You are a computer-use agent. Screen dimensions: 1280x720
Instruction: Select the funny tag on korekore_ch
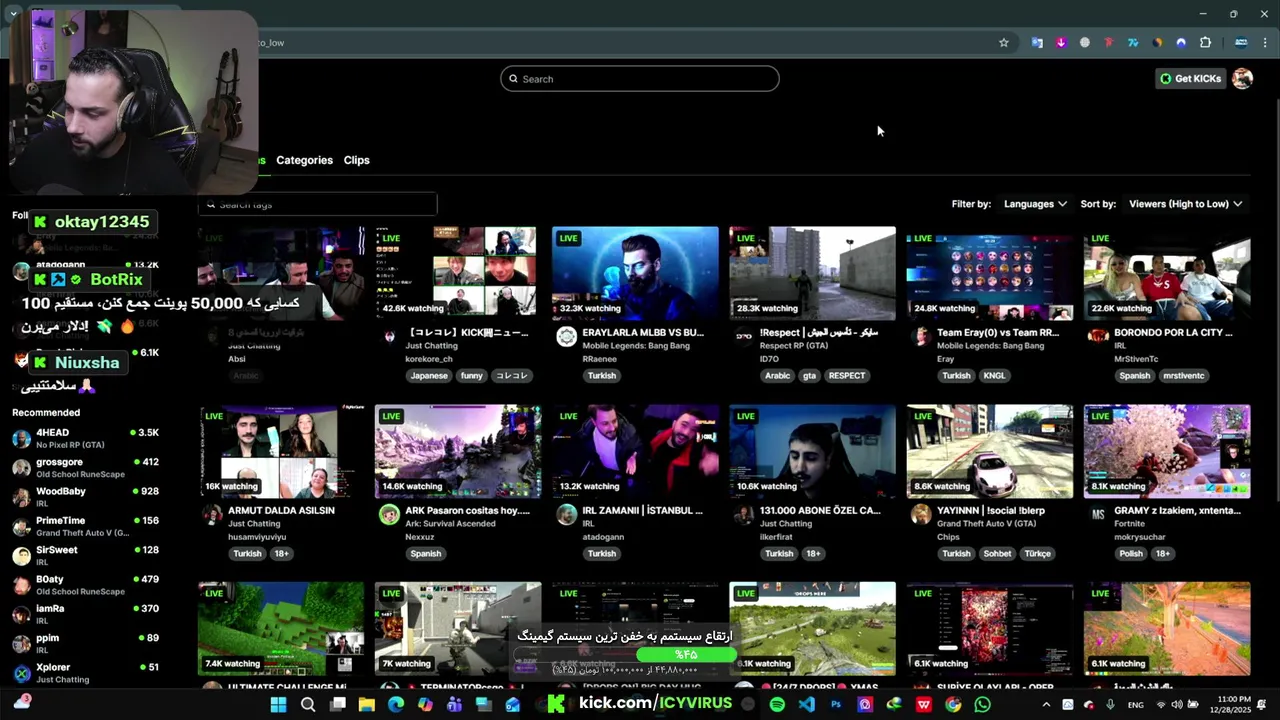[472, 376]
